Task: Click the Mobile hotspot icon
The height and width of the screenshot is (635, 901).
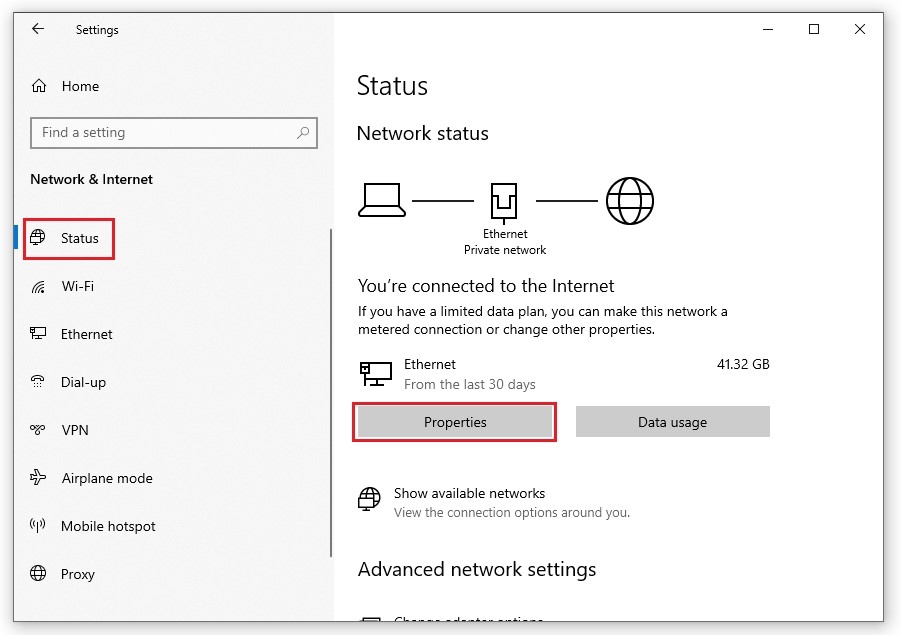Action: (39, 526)
